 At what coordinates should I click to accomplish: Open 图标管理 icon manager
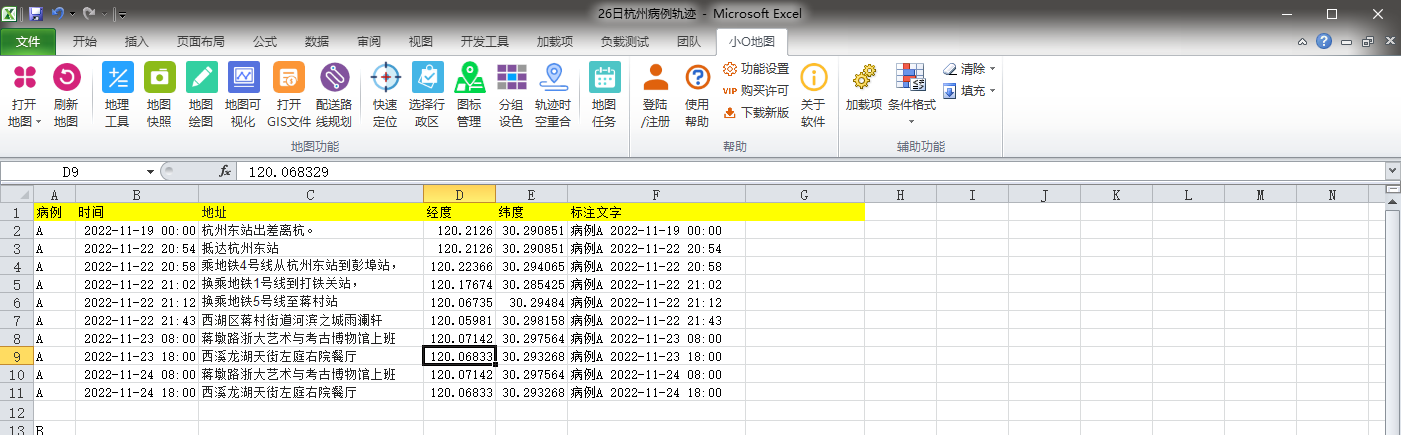pos(469,95)
